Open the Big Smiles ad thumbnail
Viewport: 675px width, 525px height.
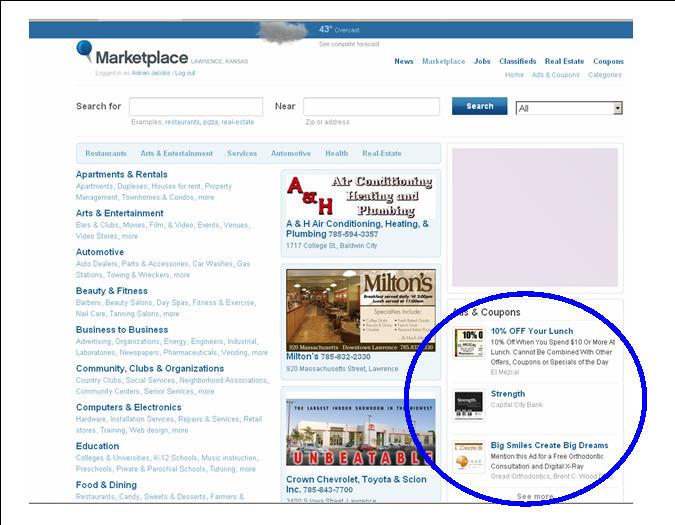coord(469,457)
